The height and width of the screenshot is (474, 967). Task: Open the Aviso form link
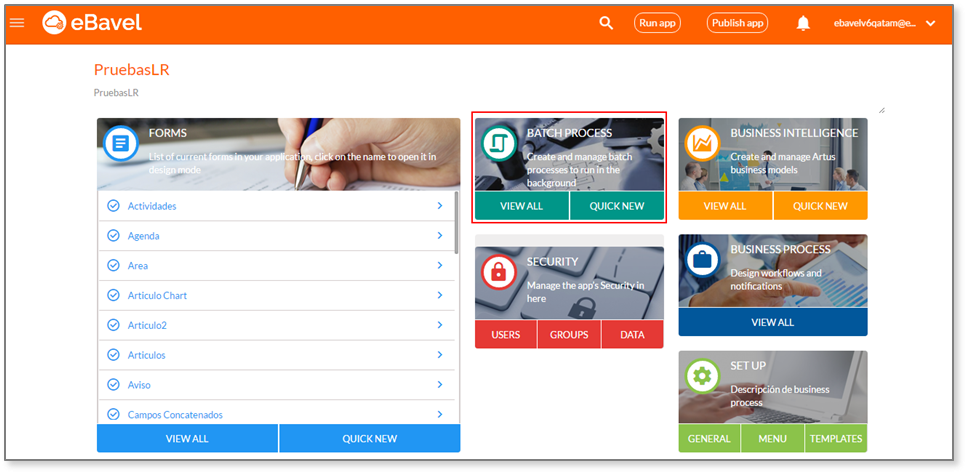[139, 385]
